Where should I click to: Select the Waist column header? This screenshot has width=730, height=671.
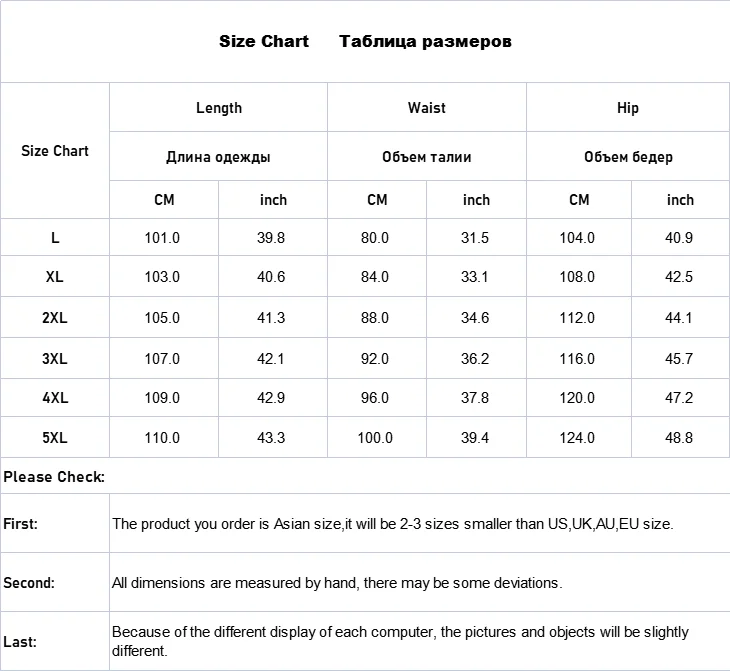[x=427, y=108]
